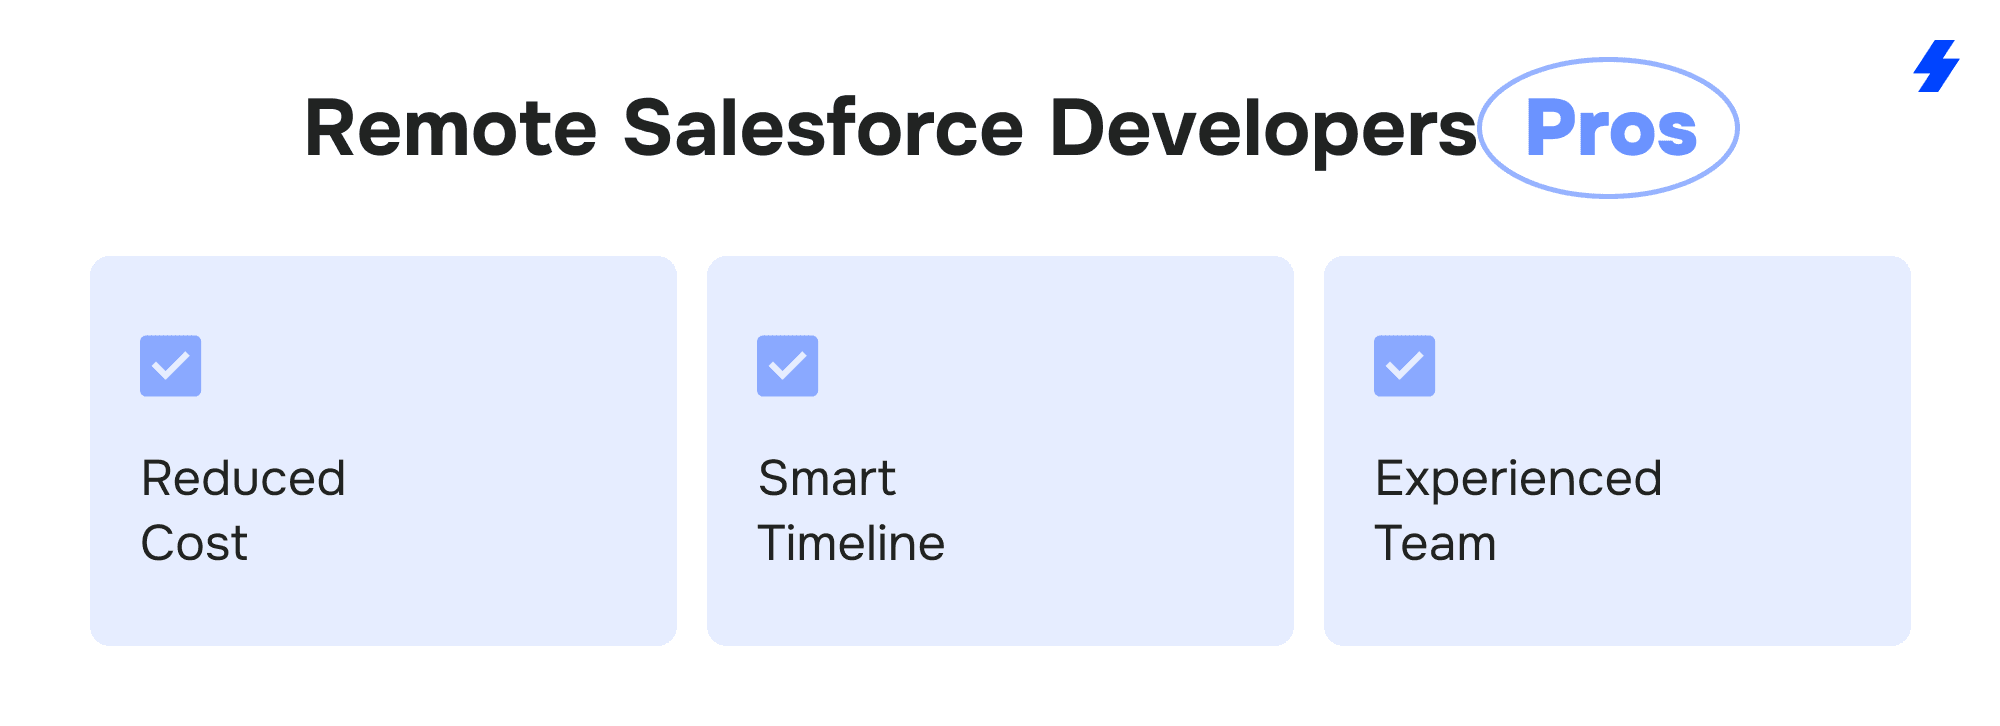Click the word "Developers" in the title
The height and width of the screenshot is (726, 2000).
tap(1262, 129)
